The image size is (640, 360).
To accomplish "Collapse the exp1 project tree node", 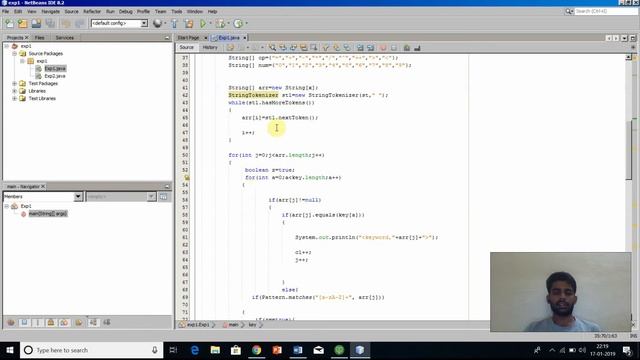I will coord(7,46).
